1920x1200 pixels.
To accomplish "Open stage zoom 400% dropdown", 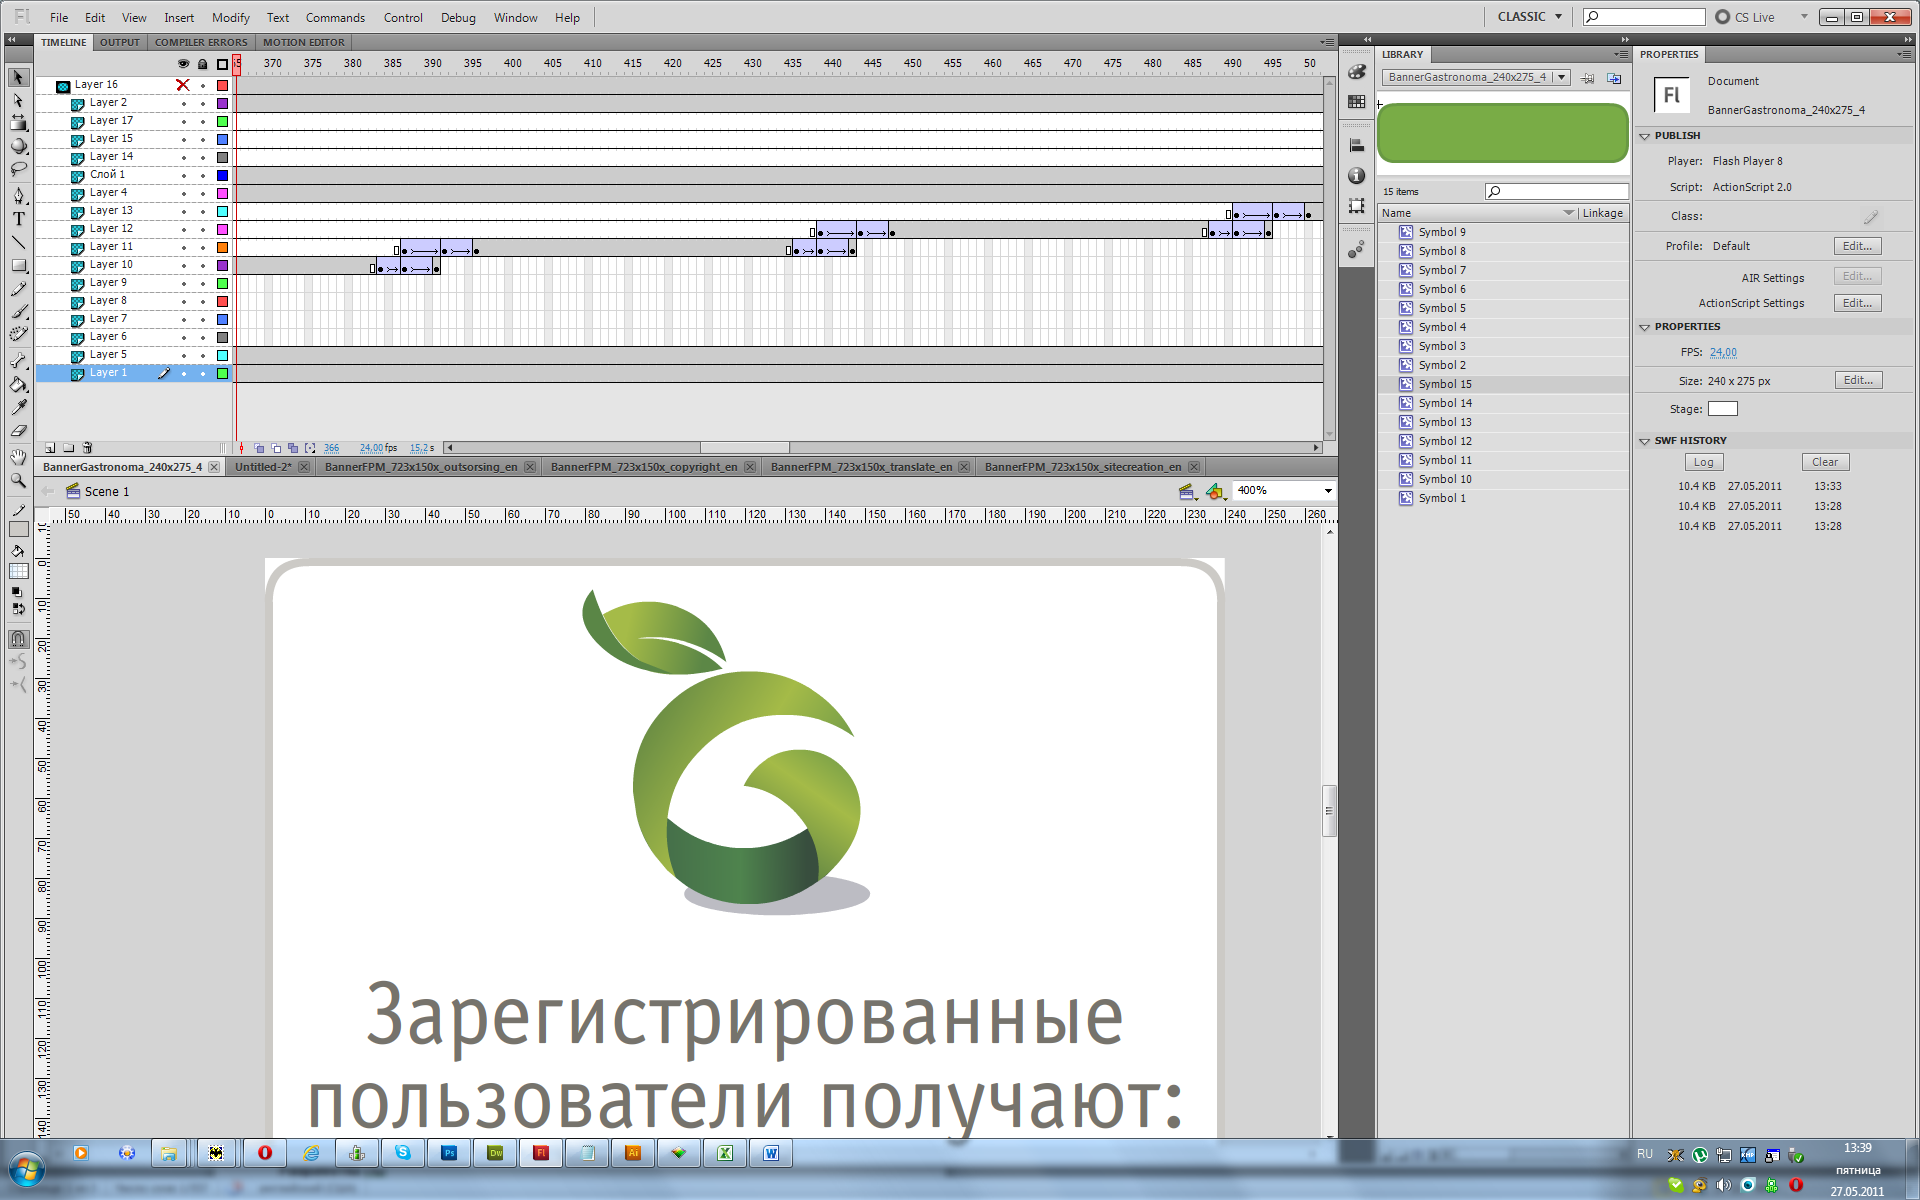I will point(1327,491).
